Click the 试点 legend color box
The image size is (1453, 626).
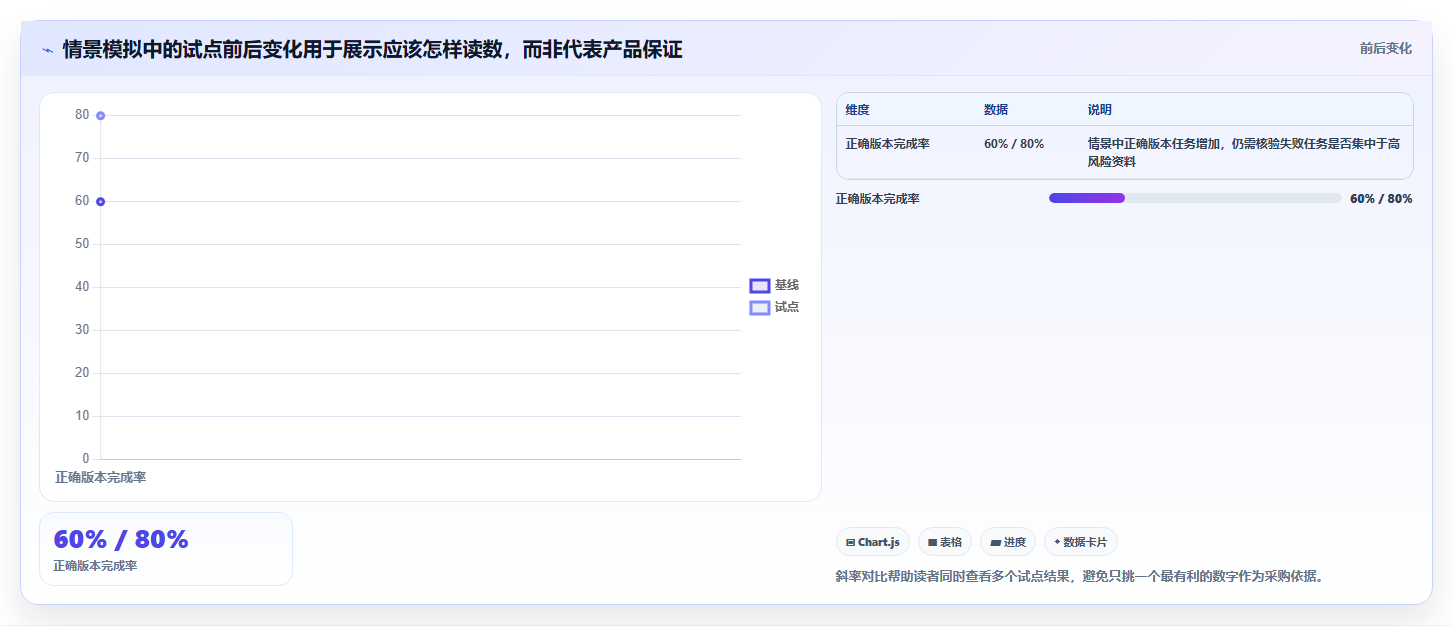(760, 308)
